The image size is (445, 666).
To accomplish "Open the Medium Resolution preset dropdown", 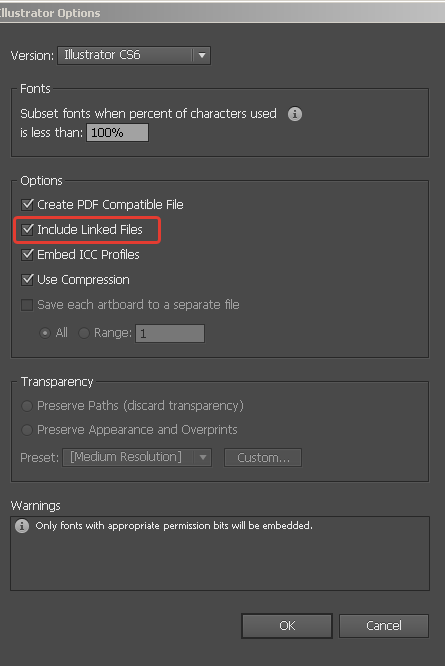I will [x=137, y=457].
